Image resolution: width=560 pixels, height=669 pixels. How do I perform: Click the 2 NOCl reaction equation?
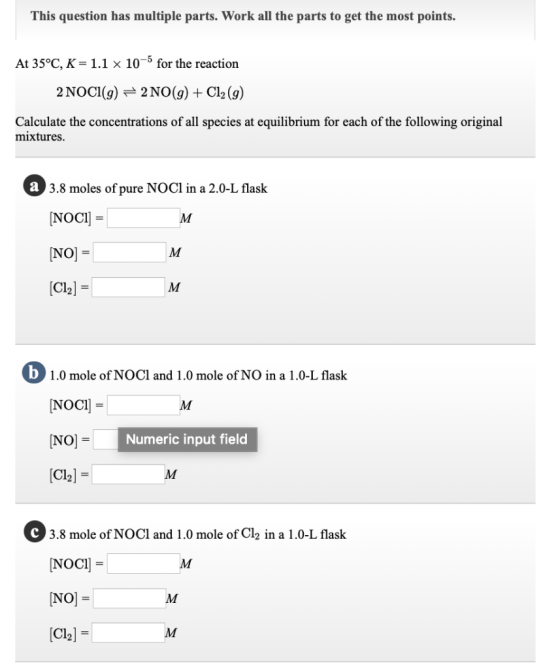pos(150,92)
